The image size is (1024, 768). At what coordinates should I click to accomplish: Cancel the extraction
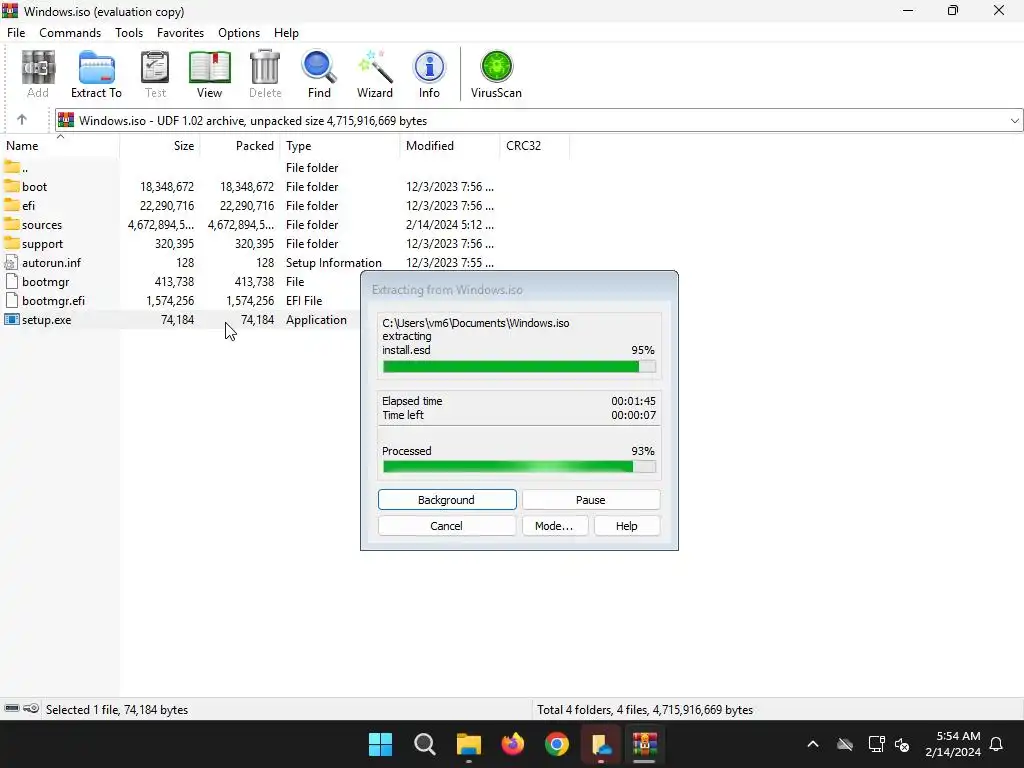point(447,526)
